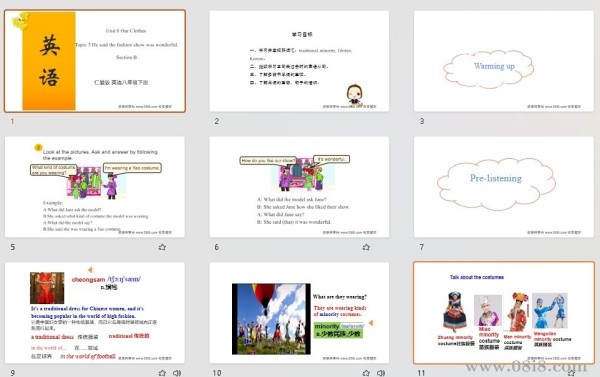Click the sound icon under slide 10

pos(381,373)
